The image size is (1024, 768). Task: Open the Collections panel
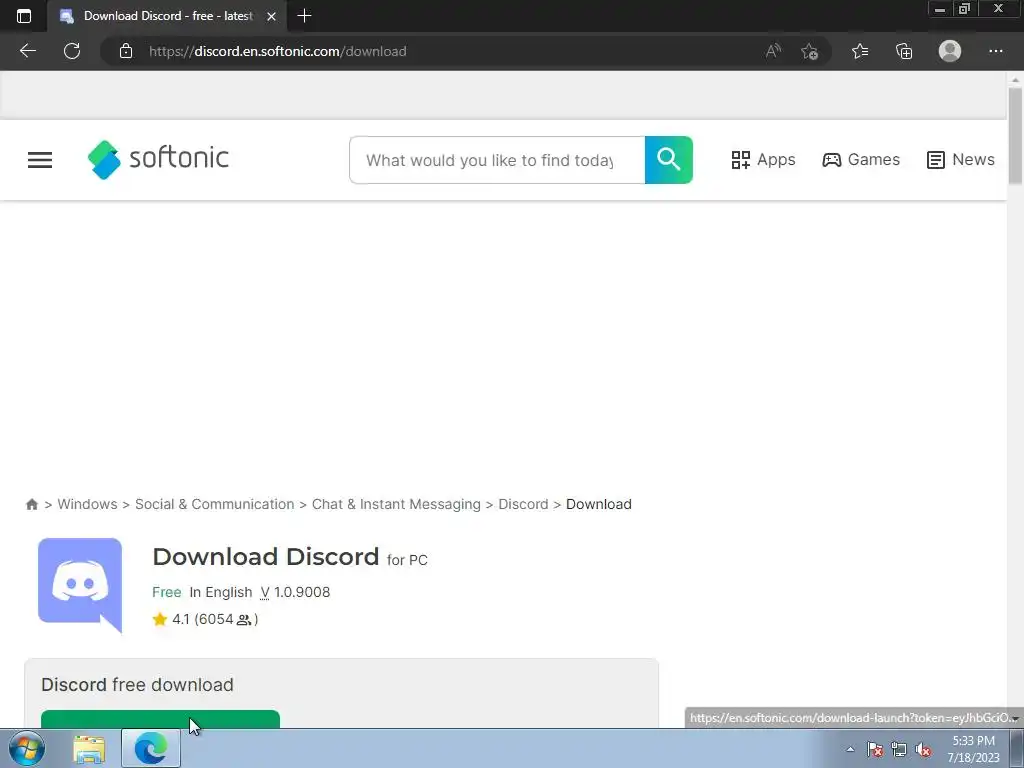click(904, 51)
